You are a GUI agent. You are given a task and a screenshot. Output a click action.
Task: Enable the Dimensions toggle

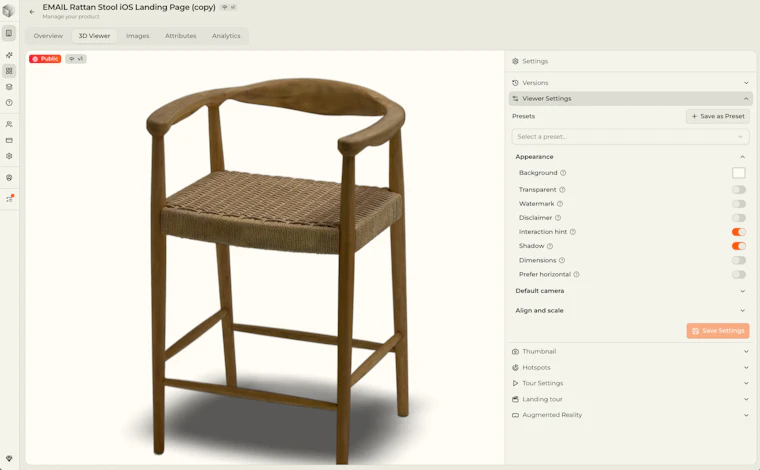click(739, 260)
